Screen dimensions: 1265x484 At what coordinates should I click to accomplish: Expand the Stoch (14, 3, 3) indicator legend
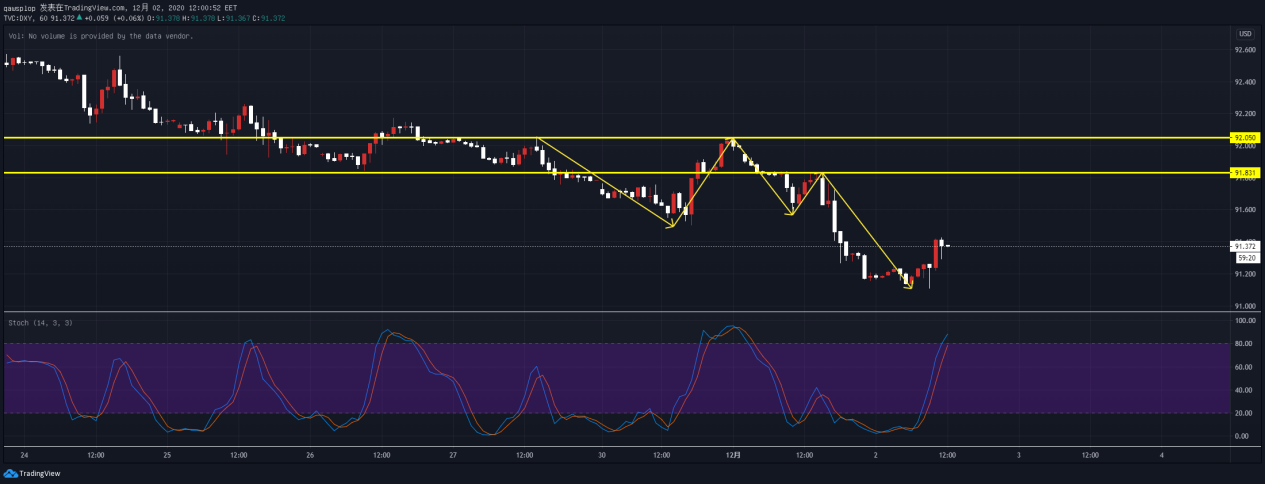pos(40,323)
